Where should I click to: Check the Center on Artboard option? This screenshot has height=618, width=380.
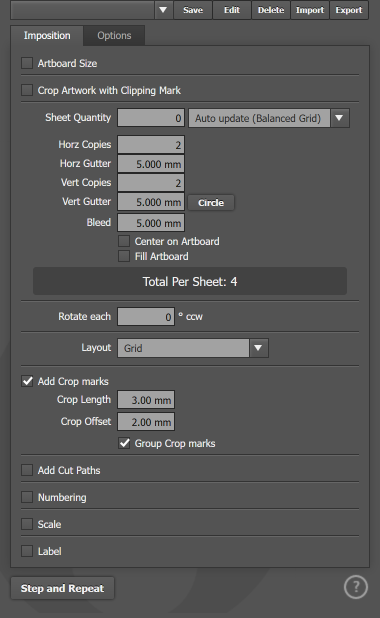[124, 241]
